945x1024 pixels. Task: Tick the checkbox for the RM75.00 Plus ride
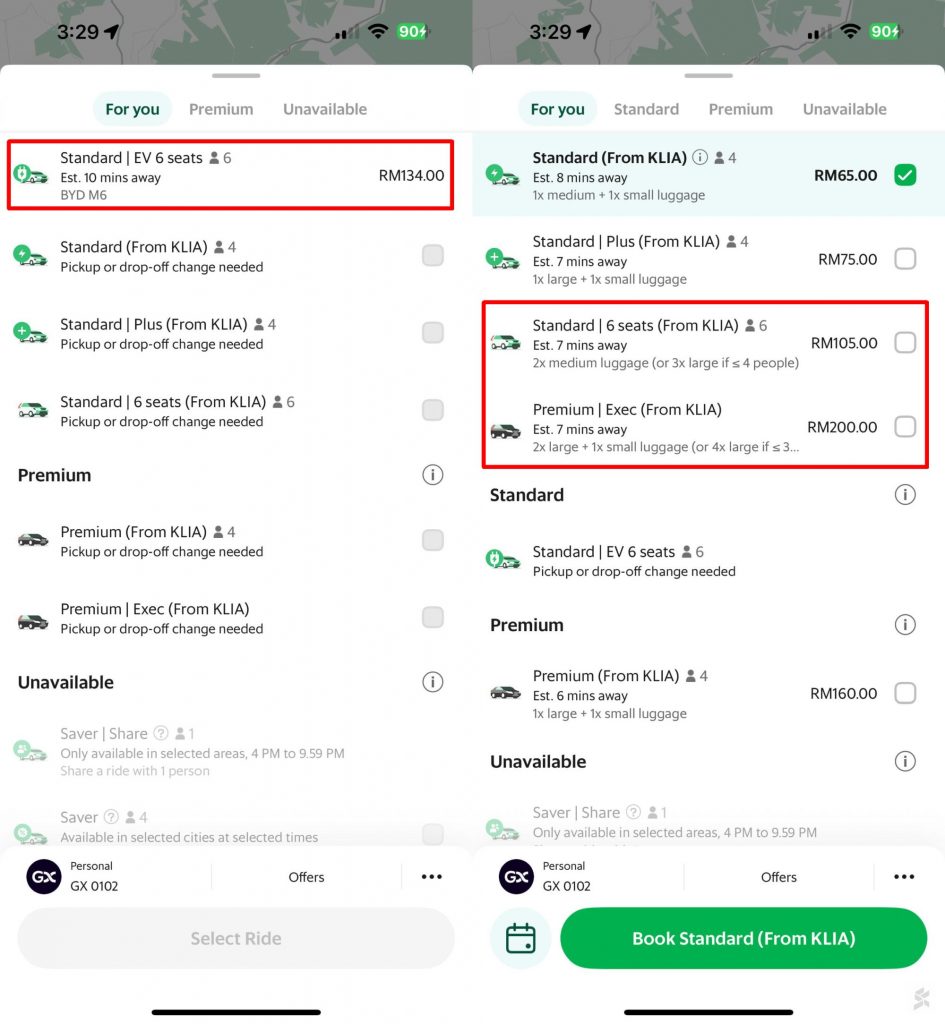pyautogui.click(x=905, y=259)
